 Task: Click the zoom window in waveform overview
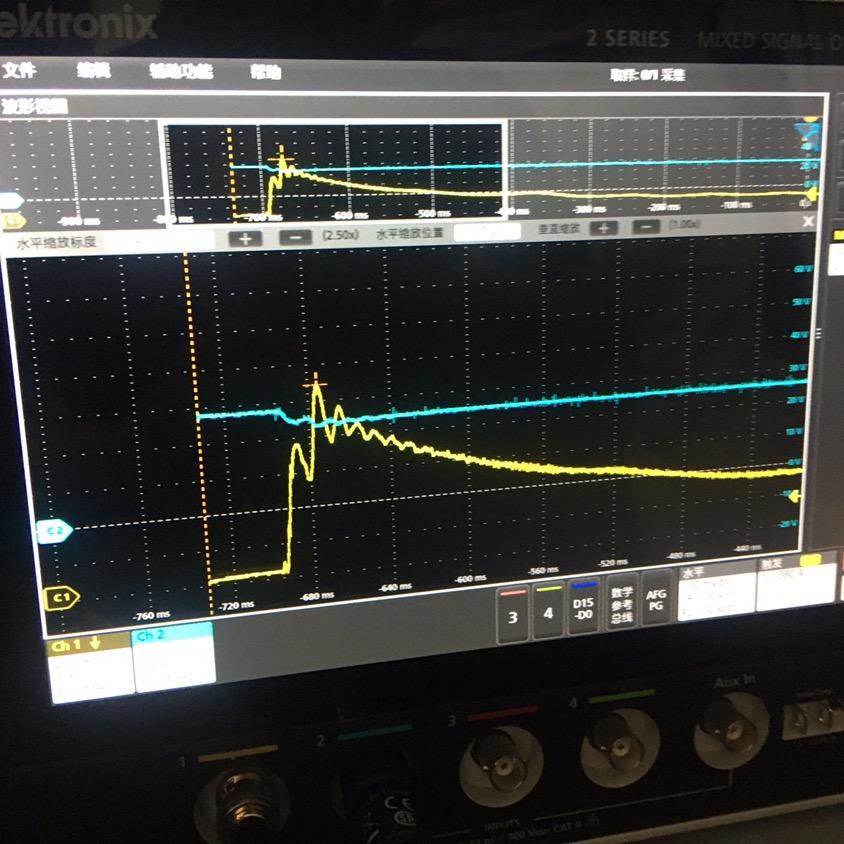point(335,170)
